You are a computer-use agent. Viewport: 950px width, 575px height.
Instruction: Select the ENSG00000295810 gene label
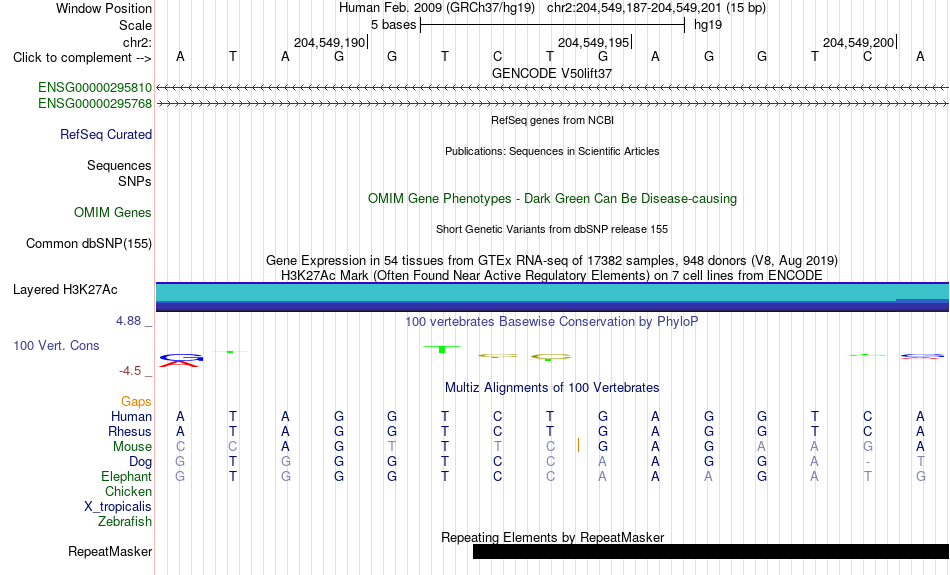click(x=95, y=88)
